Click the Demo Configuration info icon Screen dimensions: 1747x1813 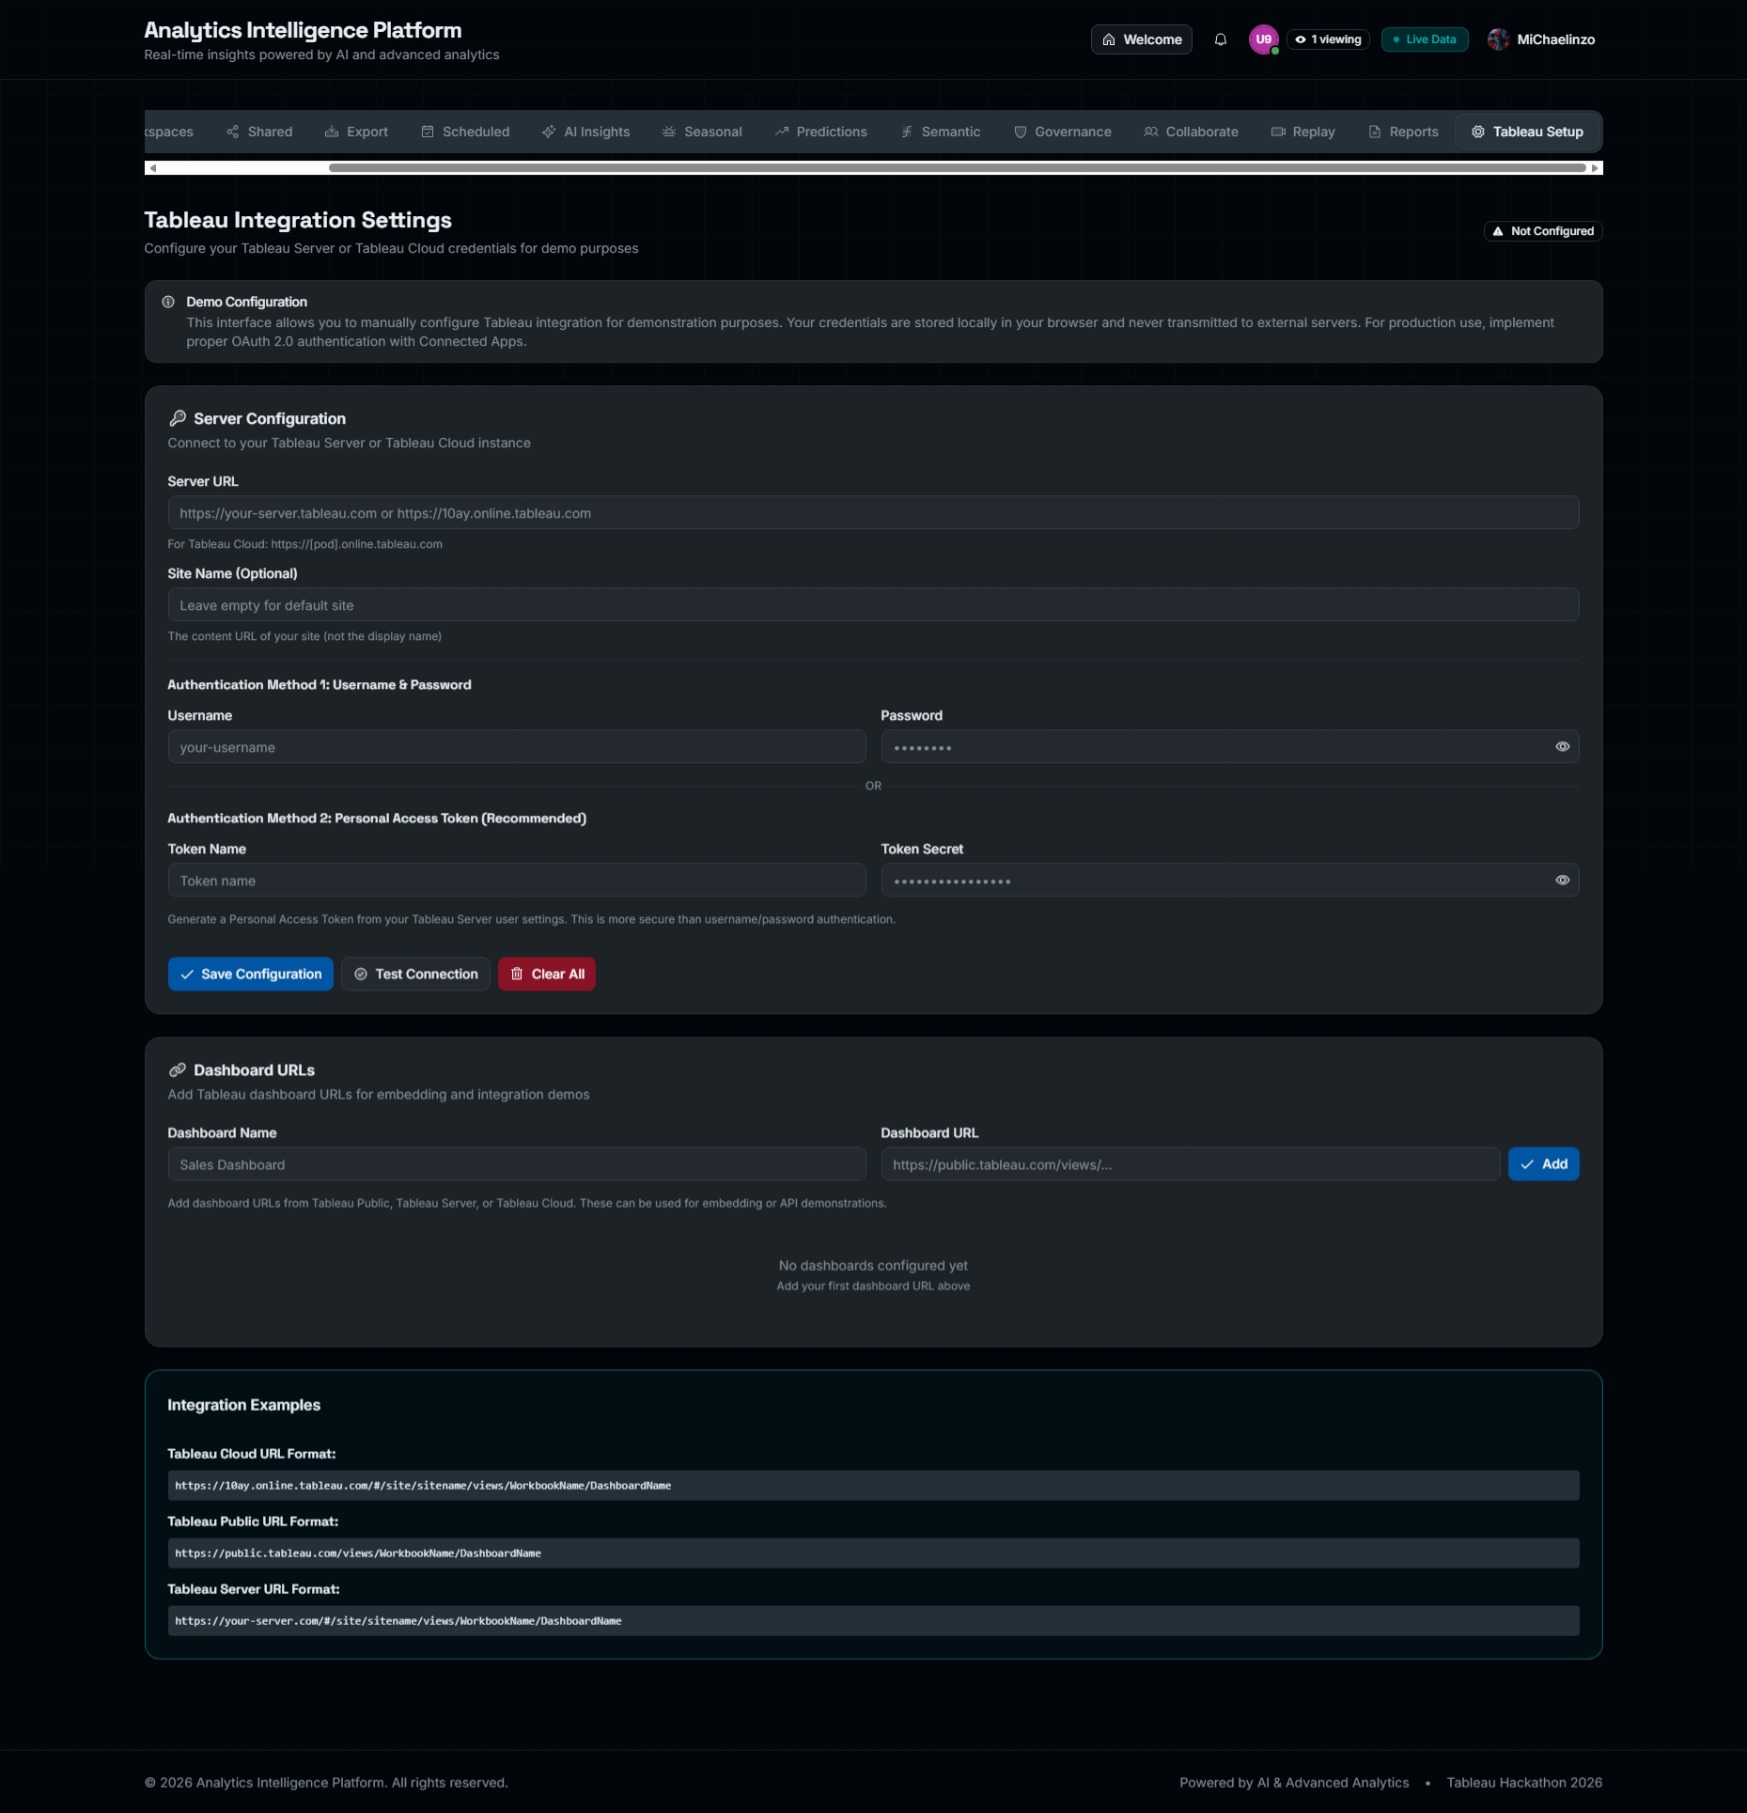click(x=168, y=302)
